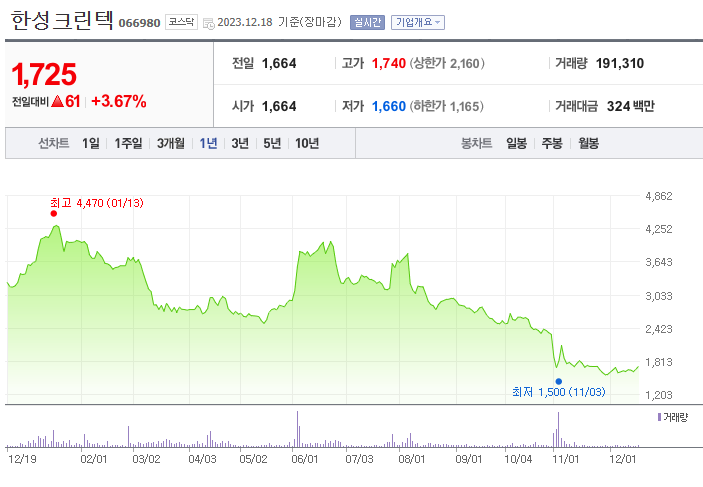
Task: Click the red 최고 4,470 marker dot
Action: tap(54, 213)
